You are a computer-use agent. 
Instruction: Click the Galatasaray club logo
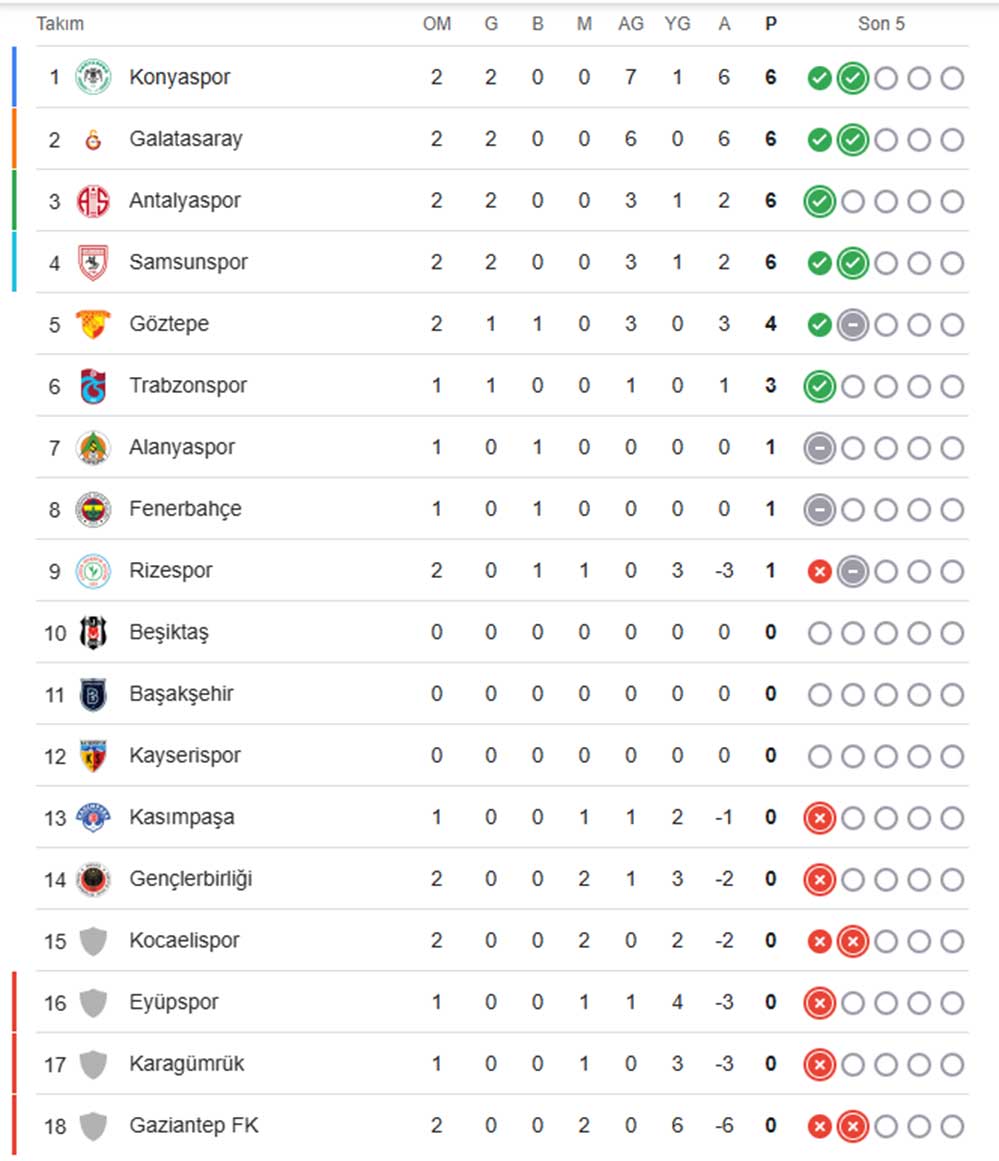(93, 139)
